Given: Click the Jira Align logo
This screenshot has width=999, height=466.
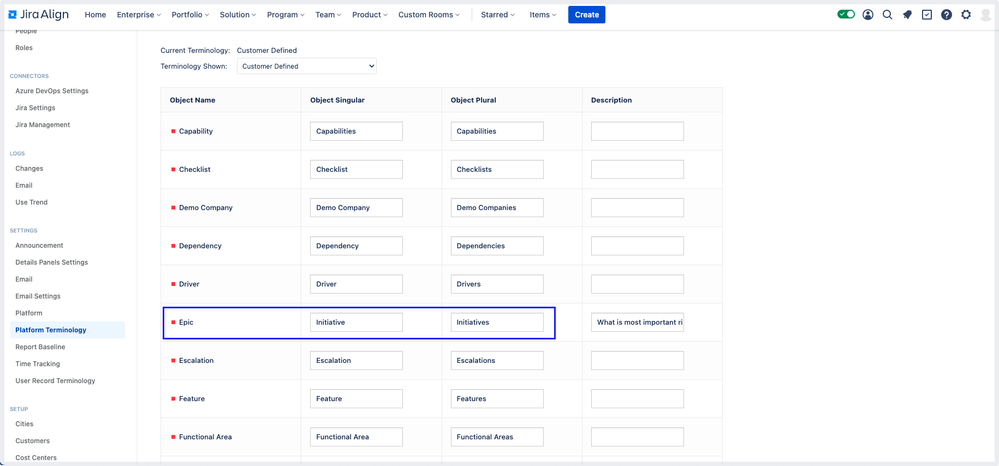Looking at the screenshot, I should tap(38, 15).
